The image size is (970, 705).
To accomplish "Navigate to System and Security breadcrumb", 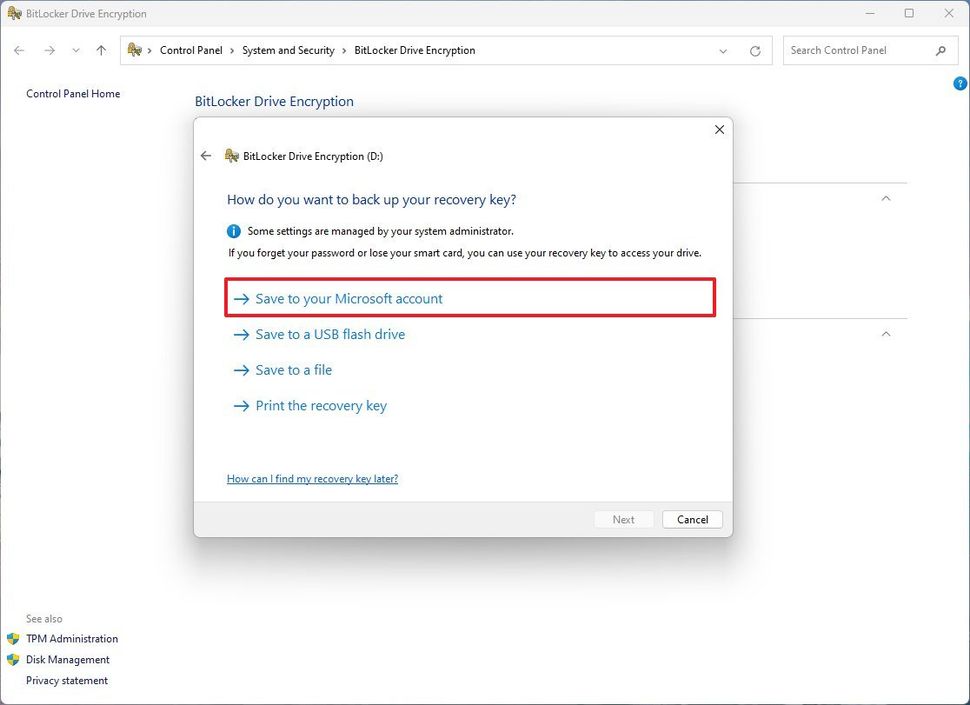I will [288, 50].
